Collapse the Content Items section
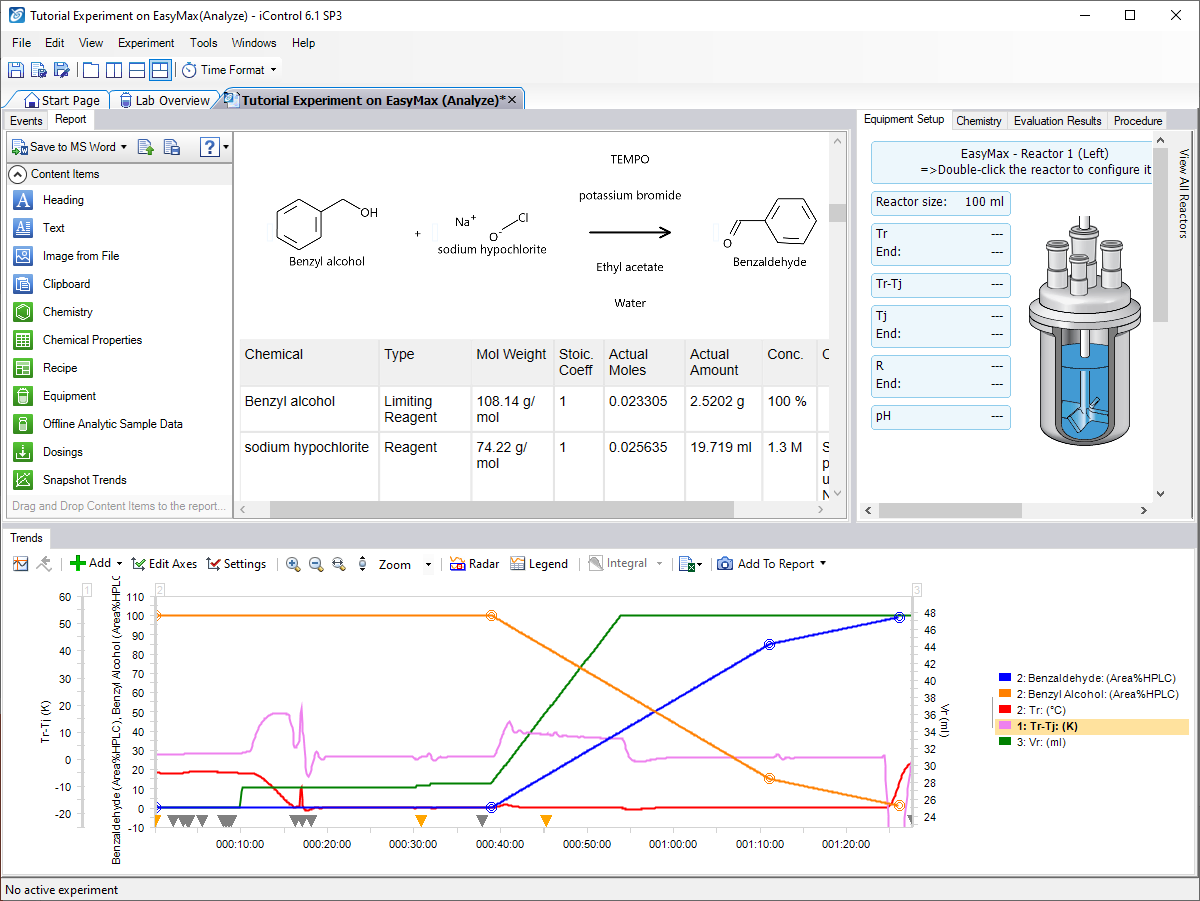Image resolution: width=1200 pixels, height=901 pixels. 18,174
